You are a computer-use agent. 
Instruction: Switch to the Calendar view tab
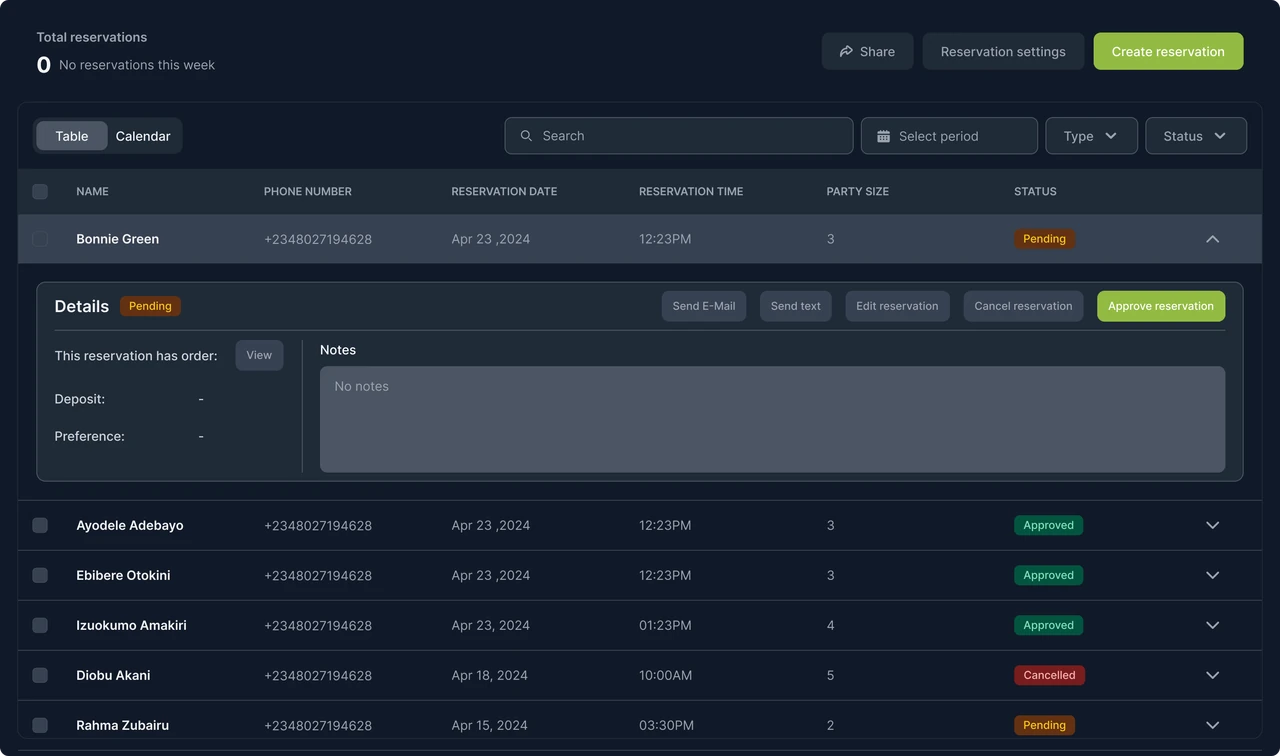coord(143,136)
